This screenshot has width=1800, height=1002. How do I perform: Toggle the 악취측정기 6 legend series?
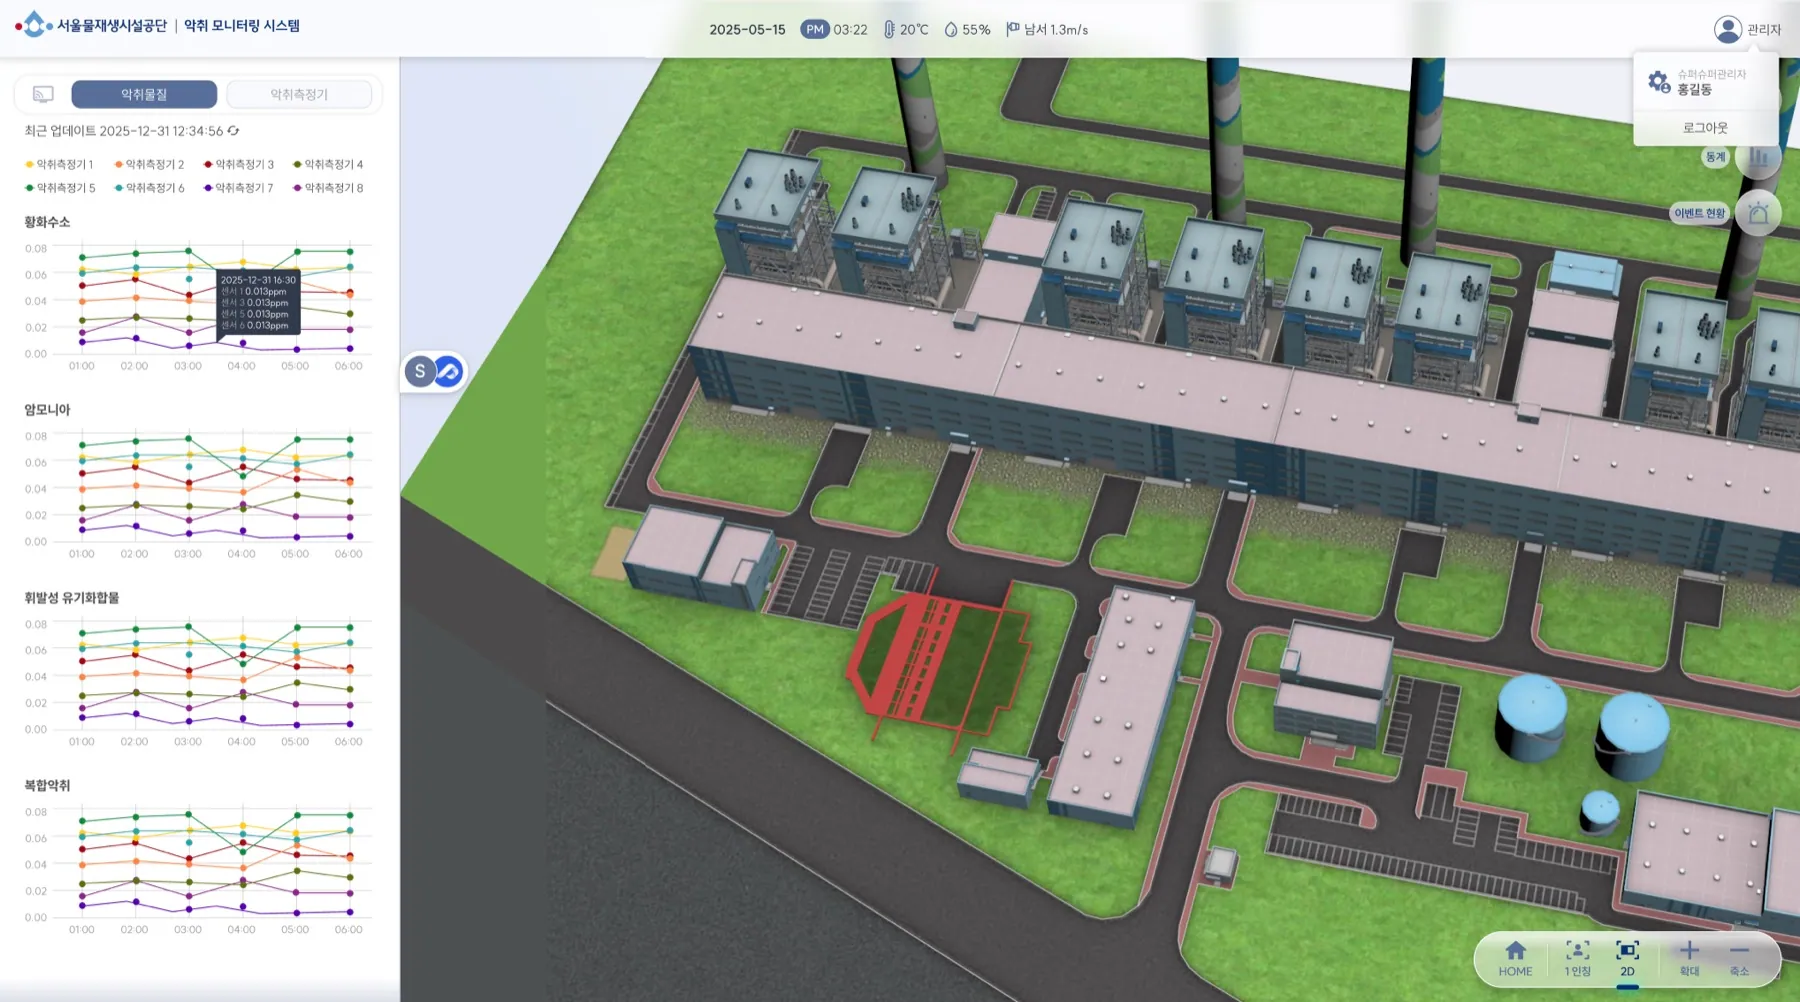[x=149, y=188]
